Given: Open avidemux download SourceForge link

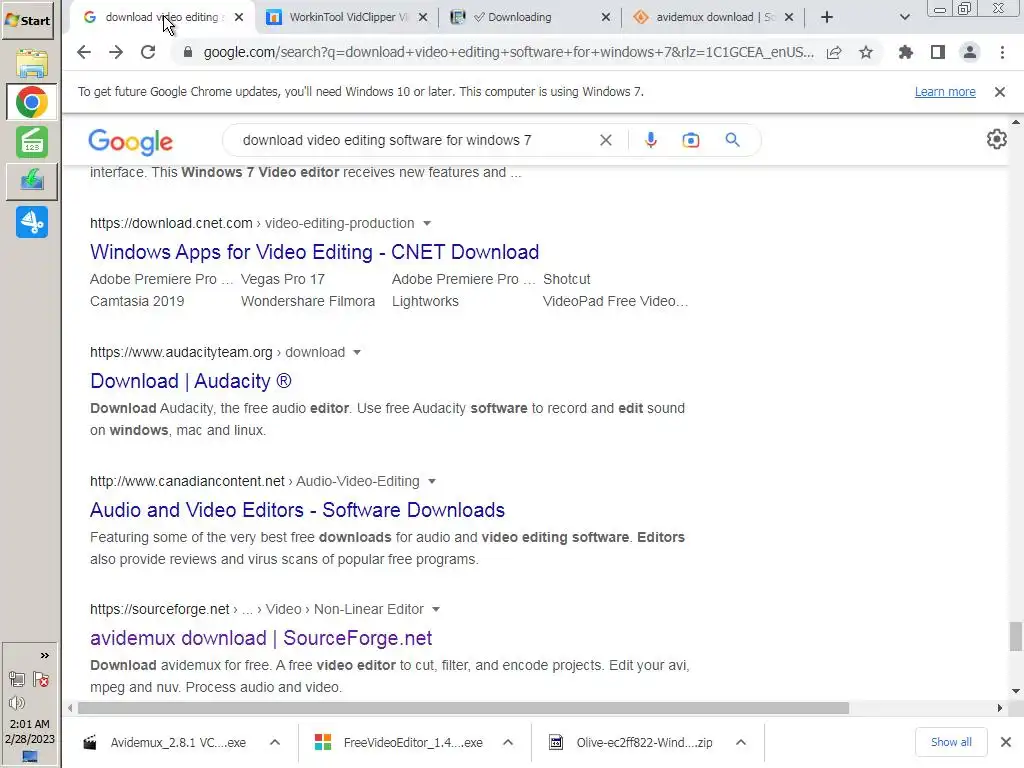Looking at the screenshot, I should (x=261, y=638).
